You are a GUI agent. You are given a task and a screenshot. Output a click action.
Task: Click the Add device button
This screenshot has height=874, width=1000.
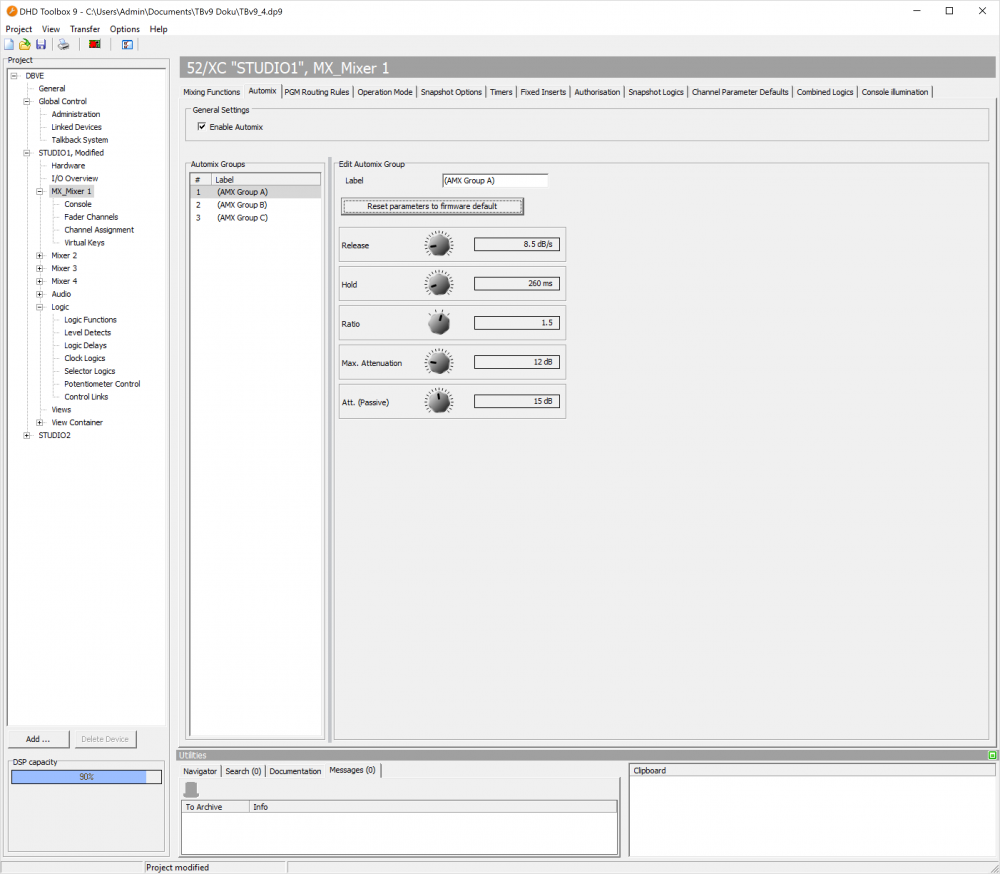coord(38,738)
